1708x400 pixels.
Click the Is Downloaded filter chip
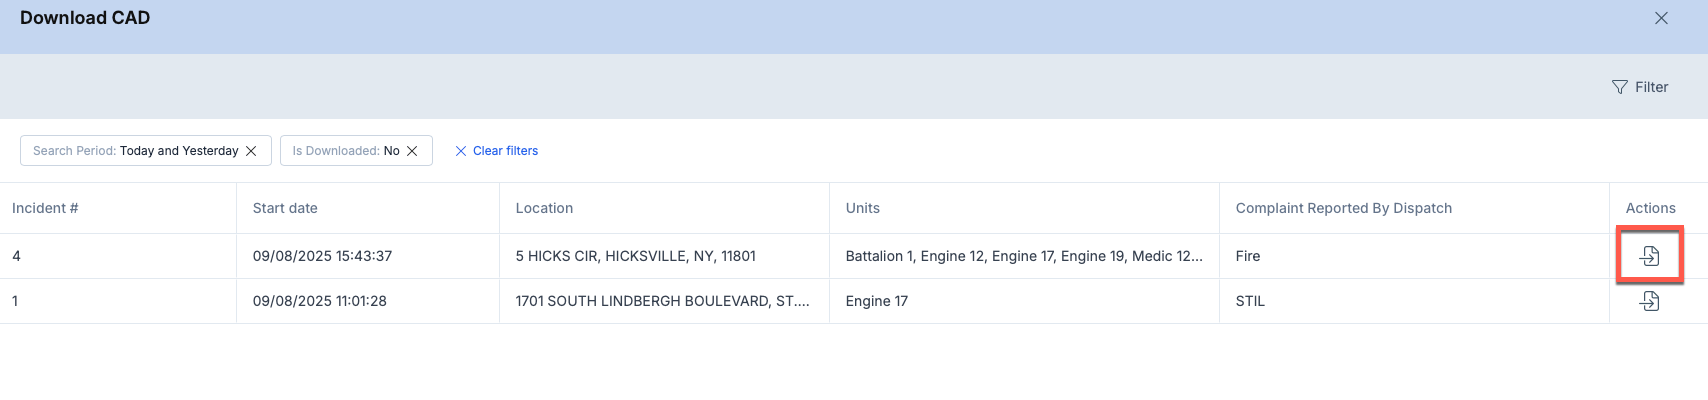pos(356,151)
